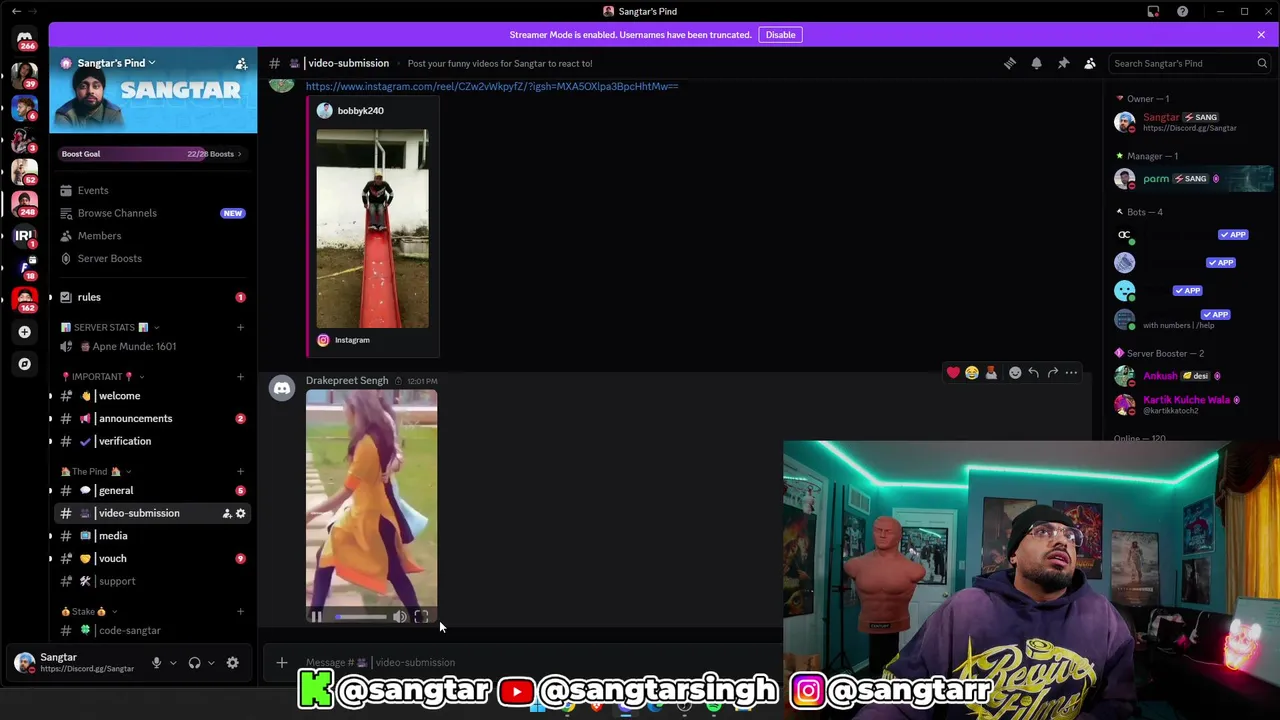This screenshot has height=720, width=1280.
Task: Click Add a Server plus icon
Action: pyautogui.click(x=25, y=332)
